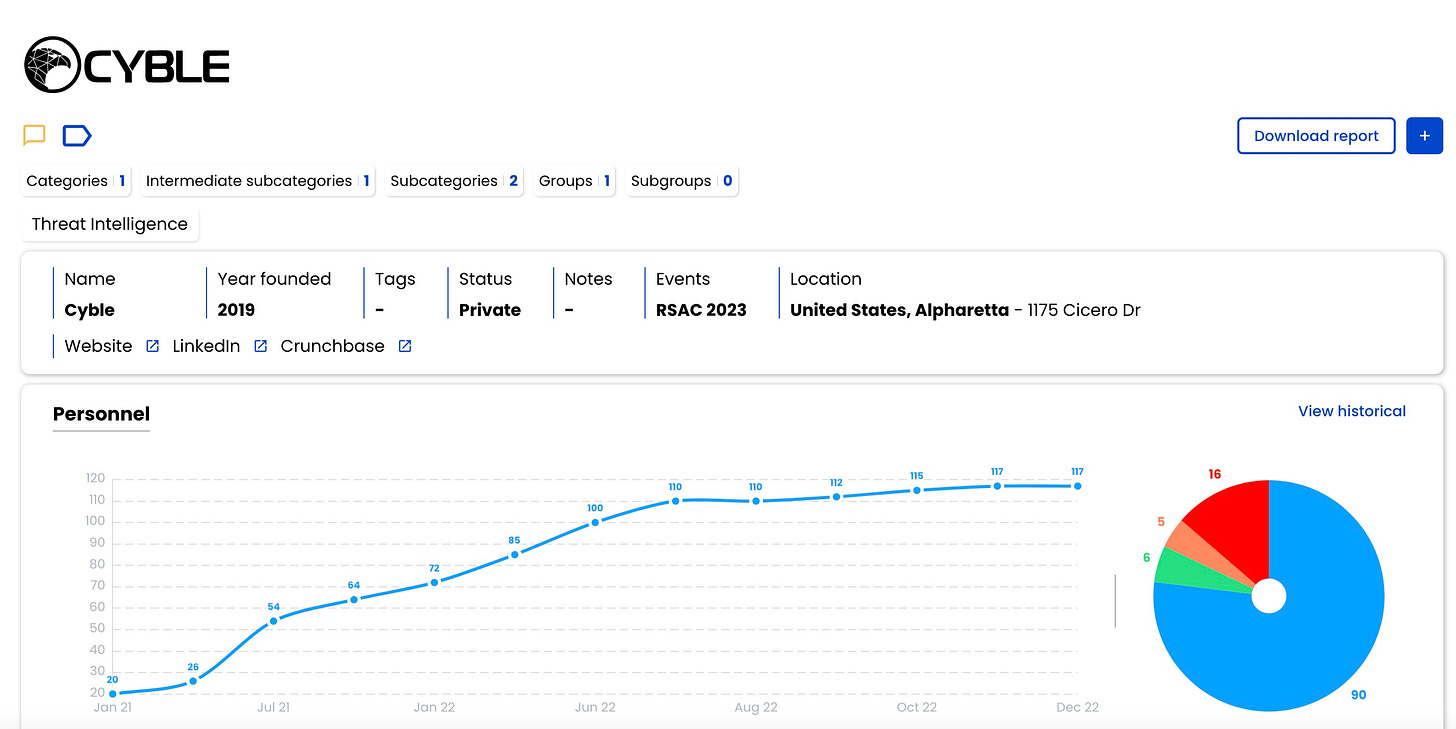Open external link icon next to Crunchbase
Viewport: 1456px width, 729px height.
405,346
